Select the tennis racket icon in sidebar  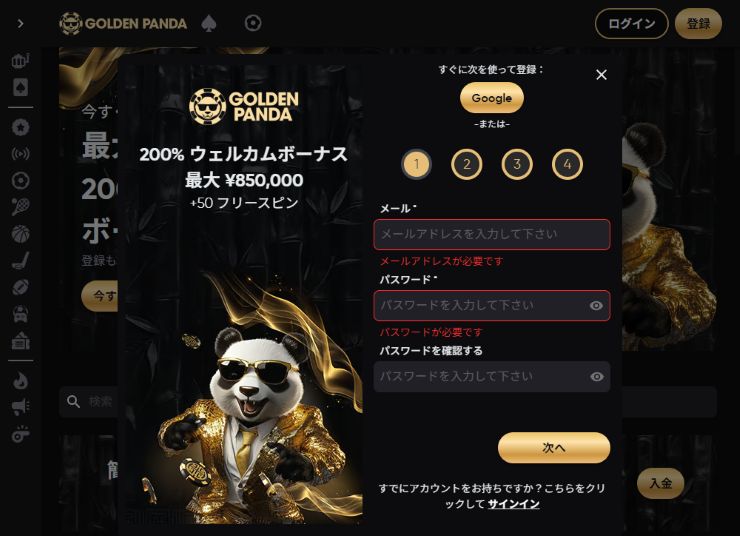21,207
